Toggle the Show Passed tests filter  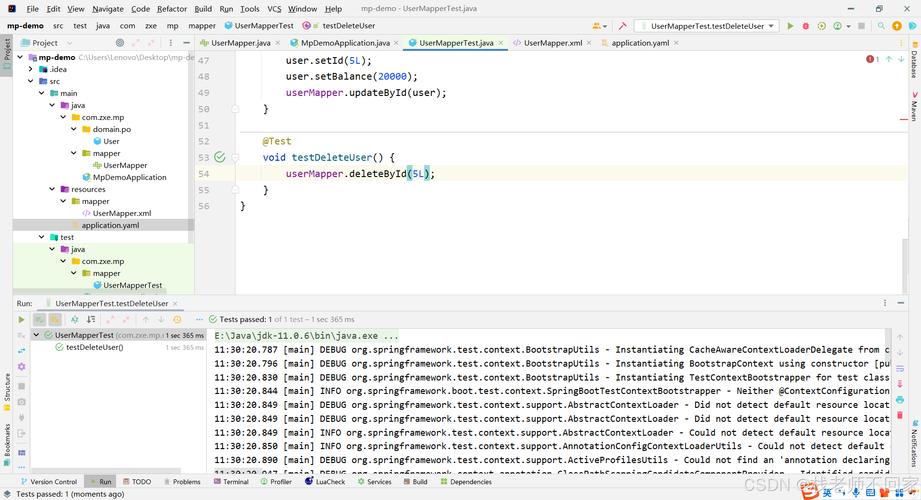tap(40, 320)
